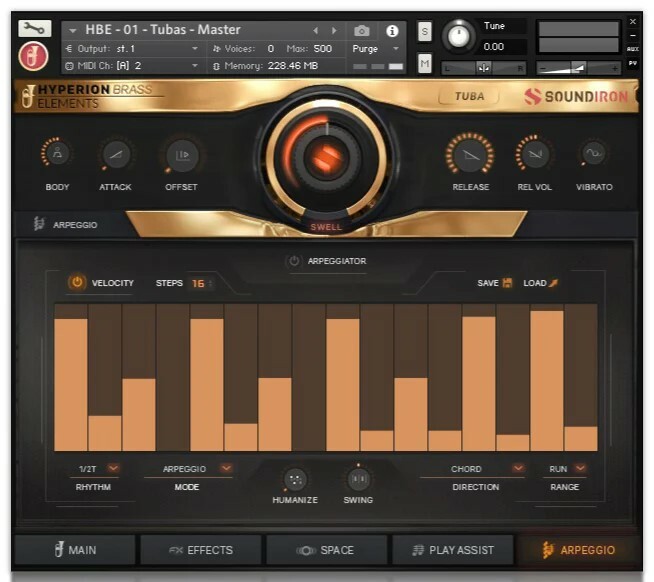
Task: Set velocity of step 4 empty bar
Action: click(x=173, y=377)
